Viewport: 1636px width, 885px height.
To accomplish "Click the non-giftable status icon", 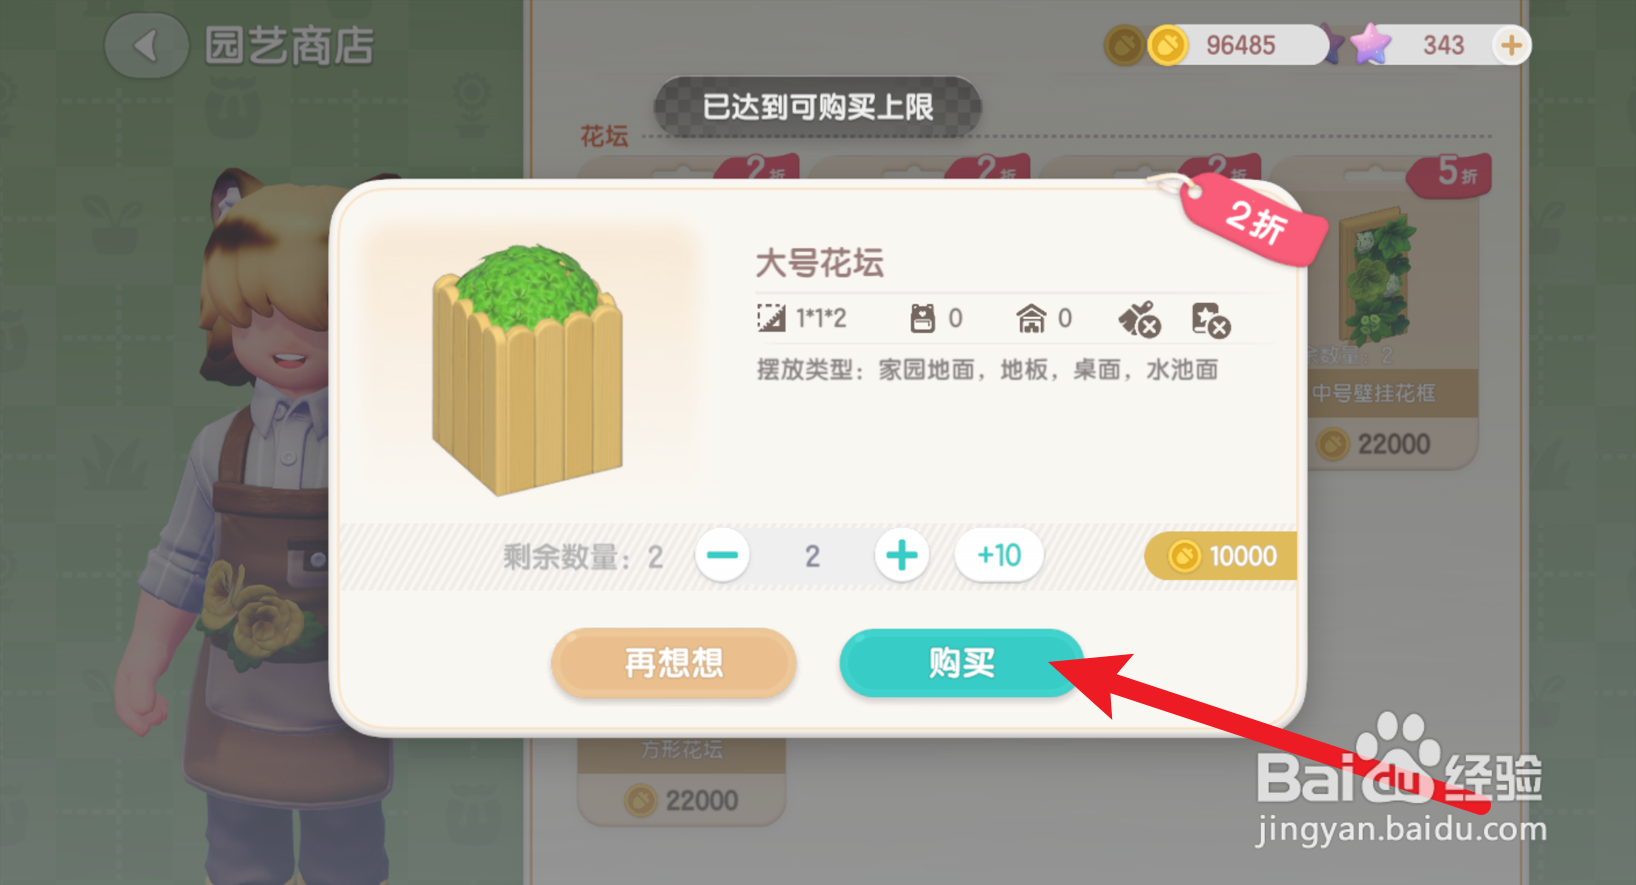I will [1140, 320].
